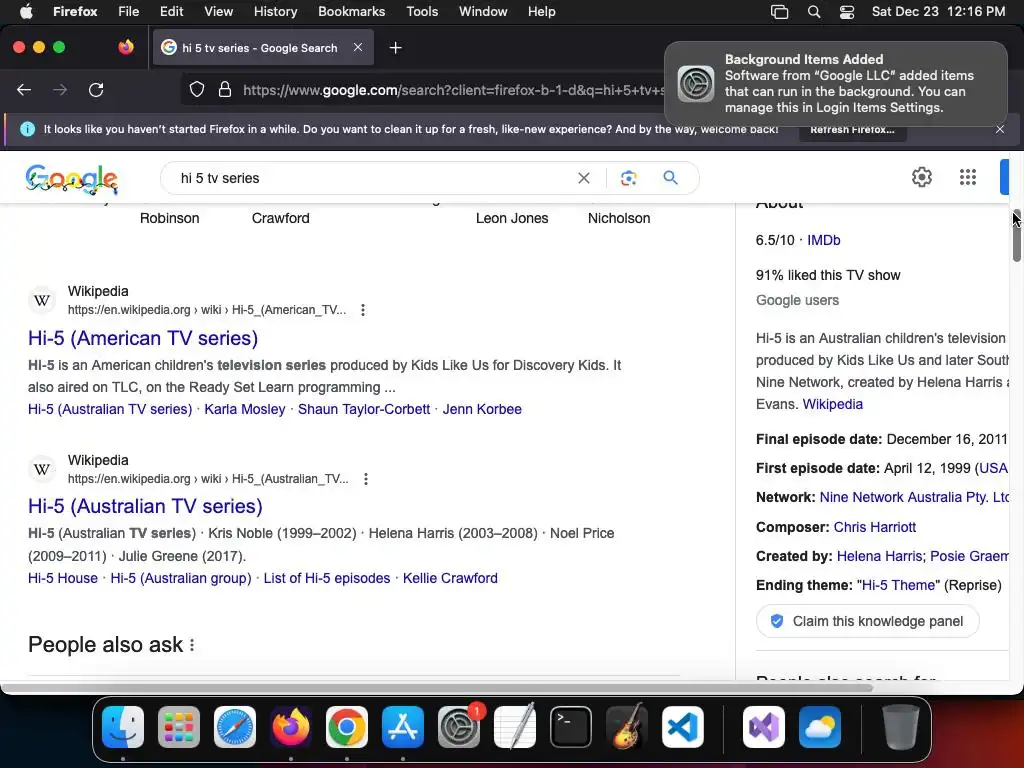Launch GarageBand from the Dock
This screenshot has width=1024, height=768.
coord(627,727)
